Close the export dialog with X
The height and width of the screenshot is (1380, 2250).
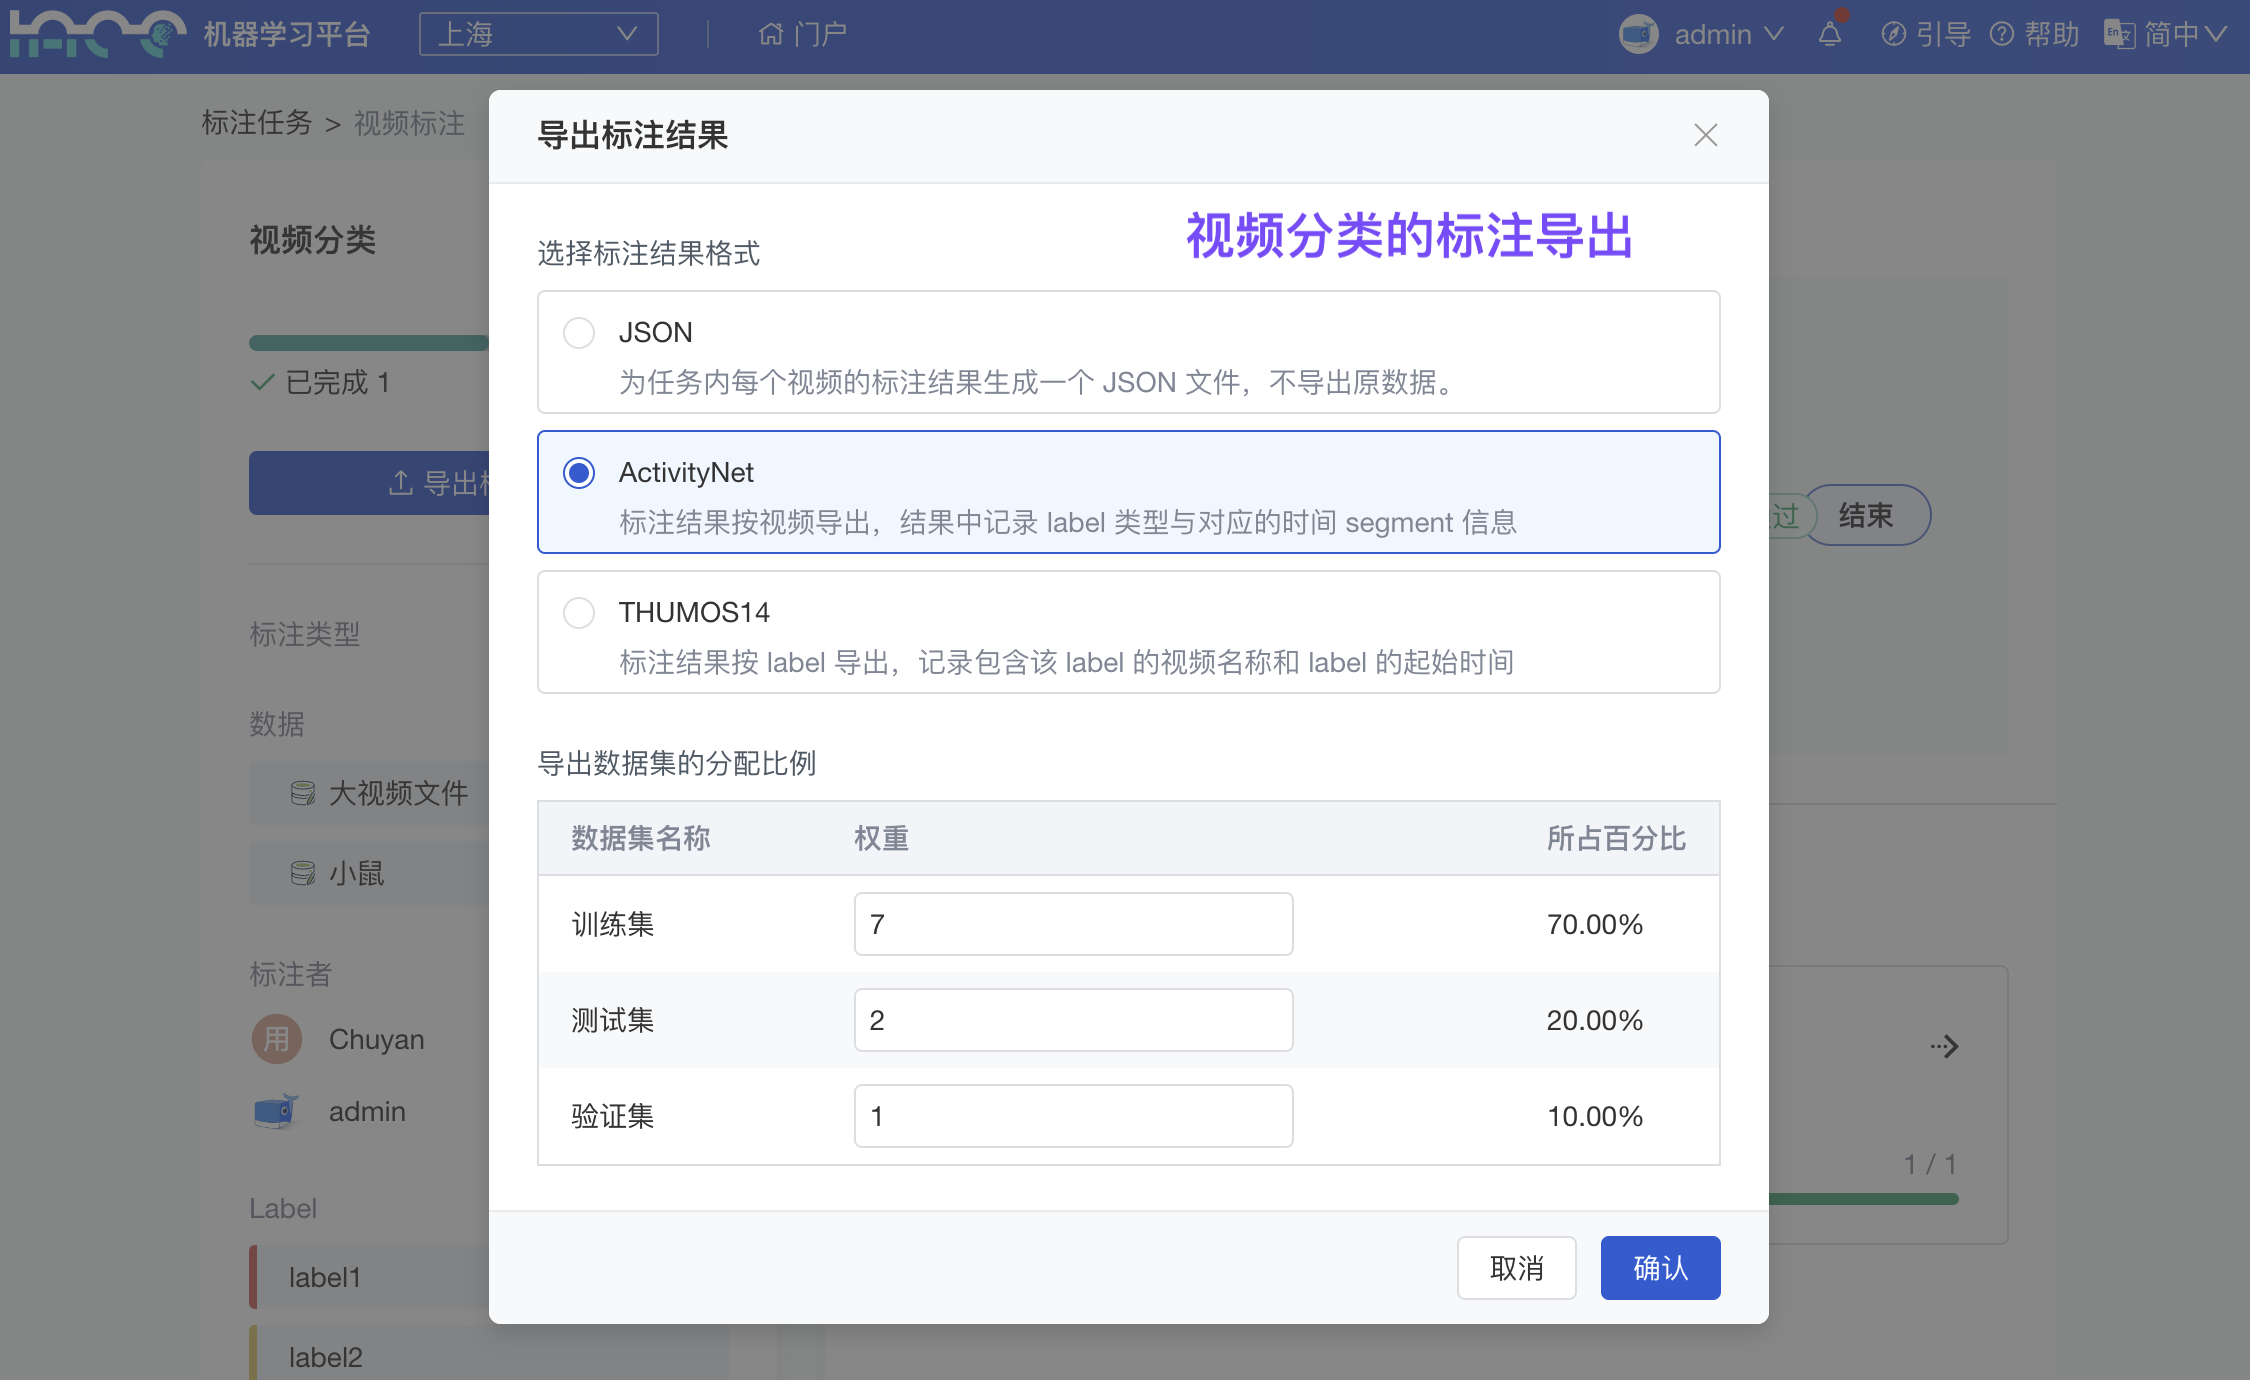coord(1705,135)
